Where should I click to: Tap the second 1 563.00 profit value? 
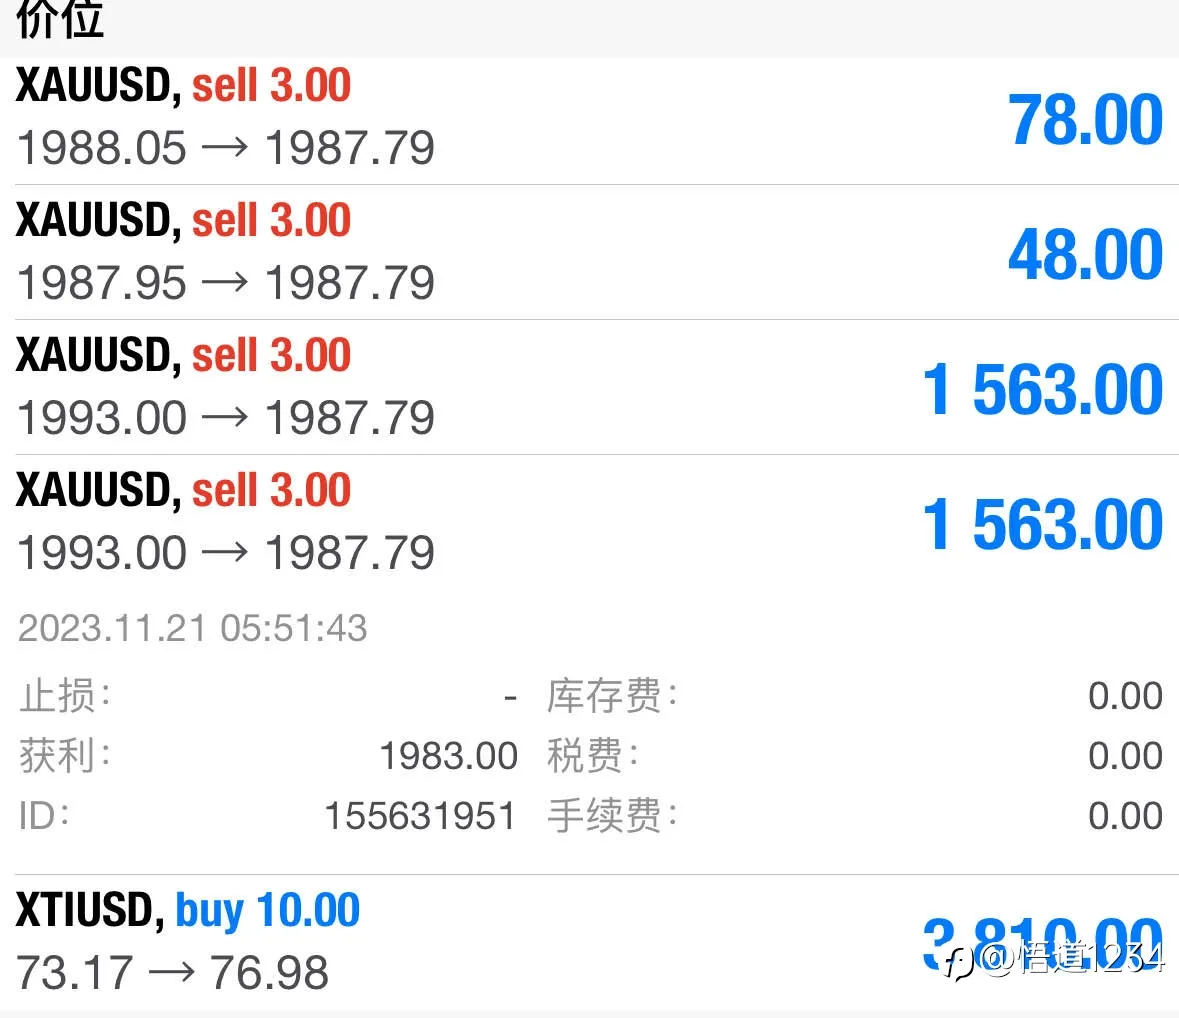point(1043,525)
